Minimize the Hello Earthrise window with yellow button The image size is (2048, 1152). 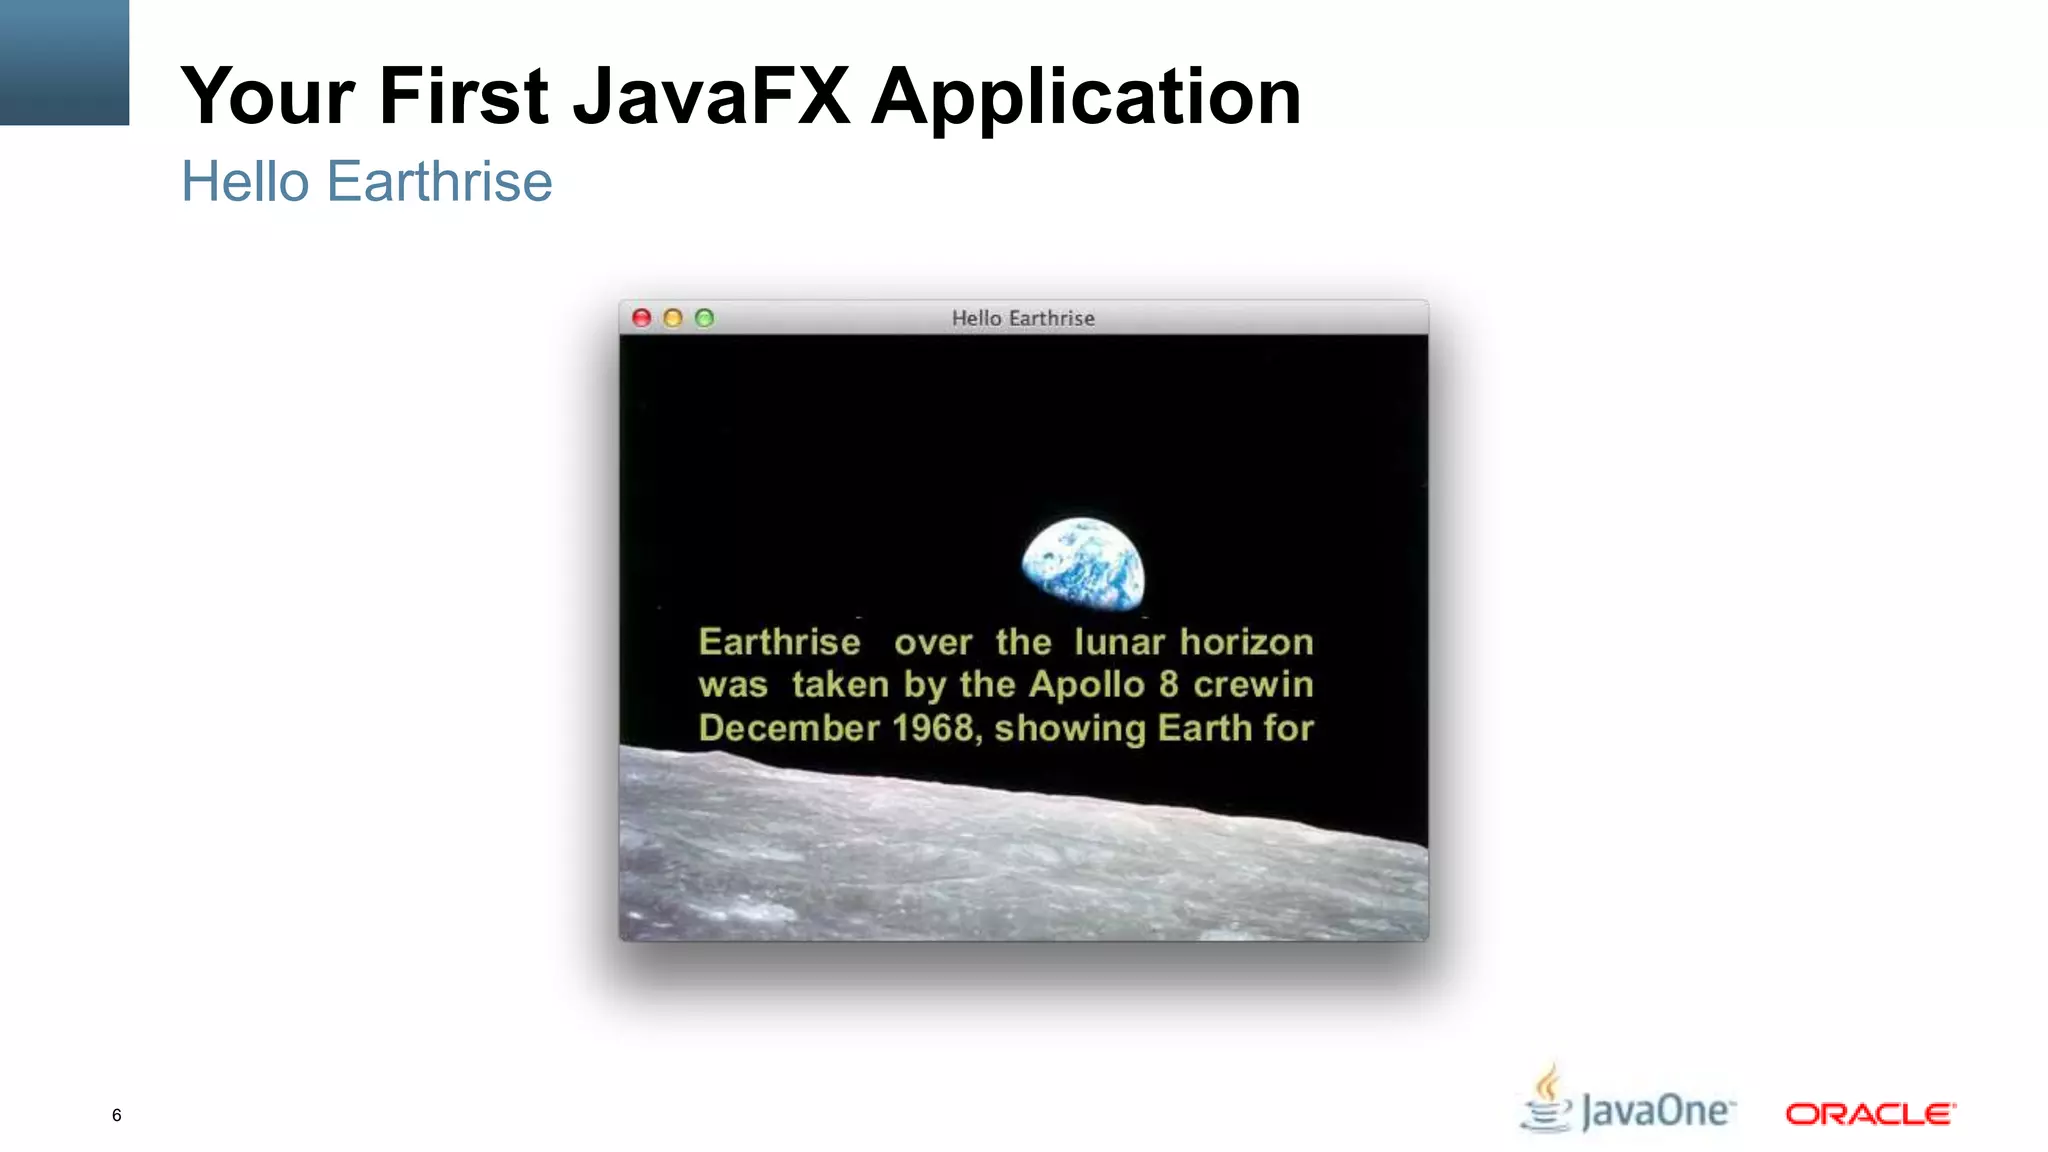[673, 318]
